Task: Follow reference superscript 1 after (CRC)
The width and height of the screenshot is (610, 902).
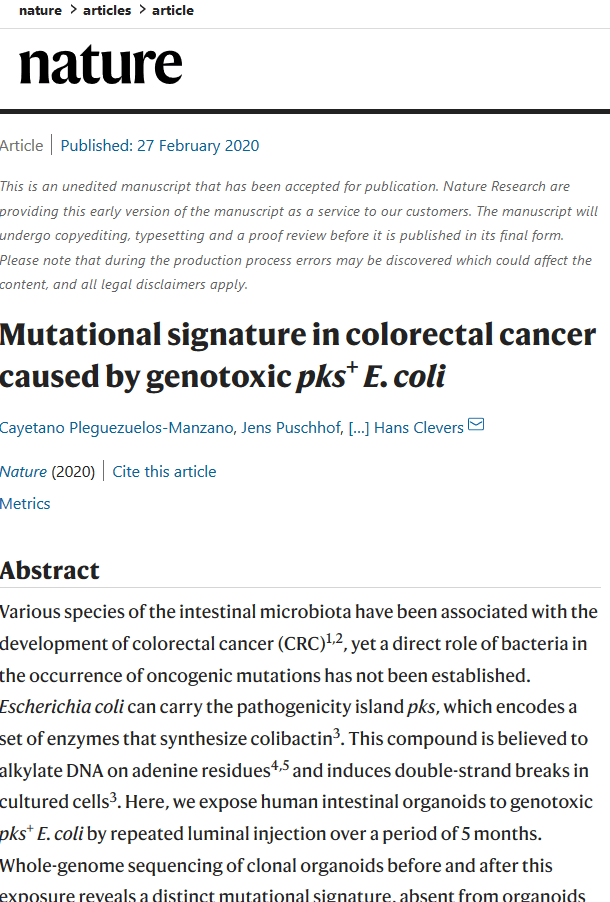Action: 329,637
